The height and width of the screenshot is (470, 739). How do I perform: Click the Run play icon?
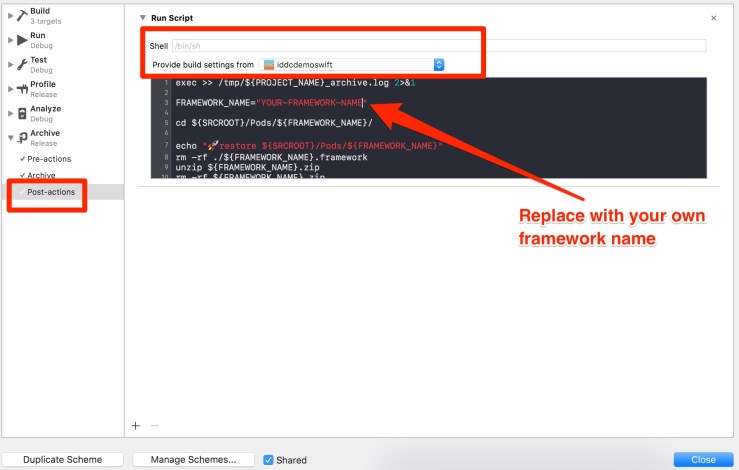(21, 39)
